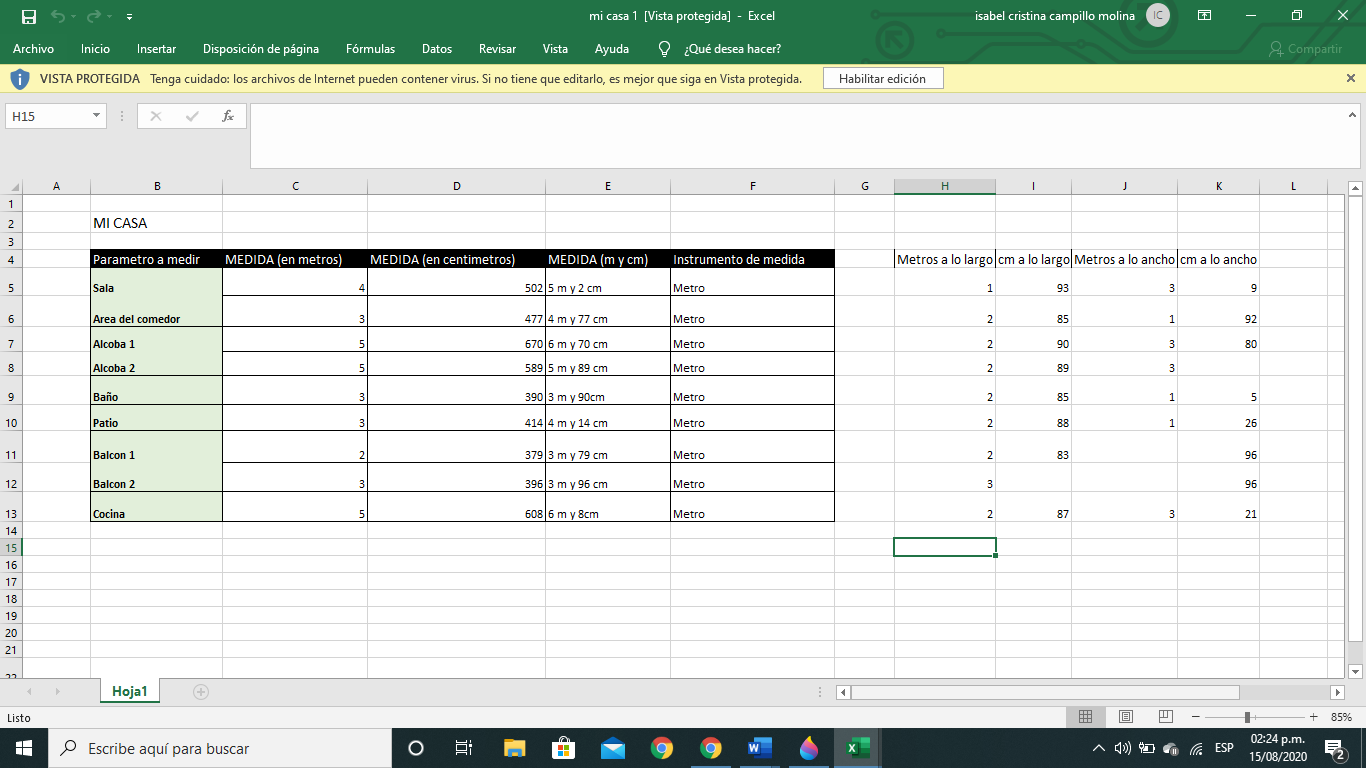
Task: Open Ribbon Display Options button
Action: pyautogui.click(x=1205, y=16)
